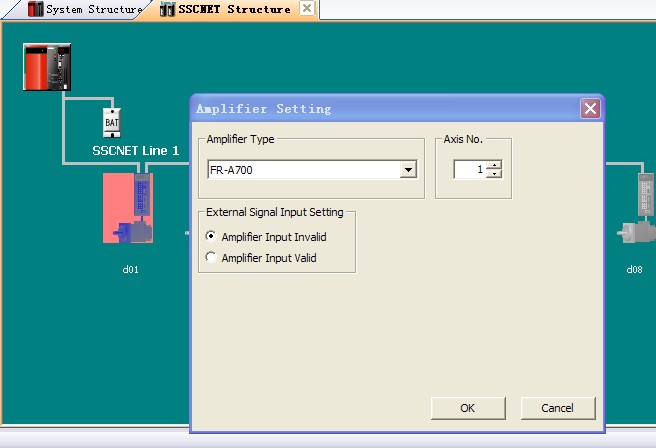Click the SSCNET Structure tab icon
Image resolution: width=656 pixels, height=448 pixels.
click(x=167, y=10)
